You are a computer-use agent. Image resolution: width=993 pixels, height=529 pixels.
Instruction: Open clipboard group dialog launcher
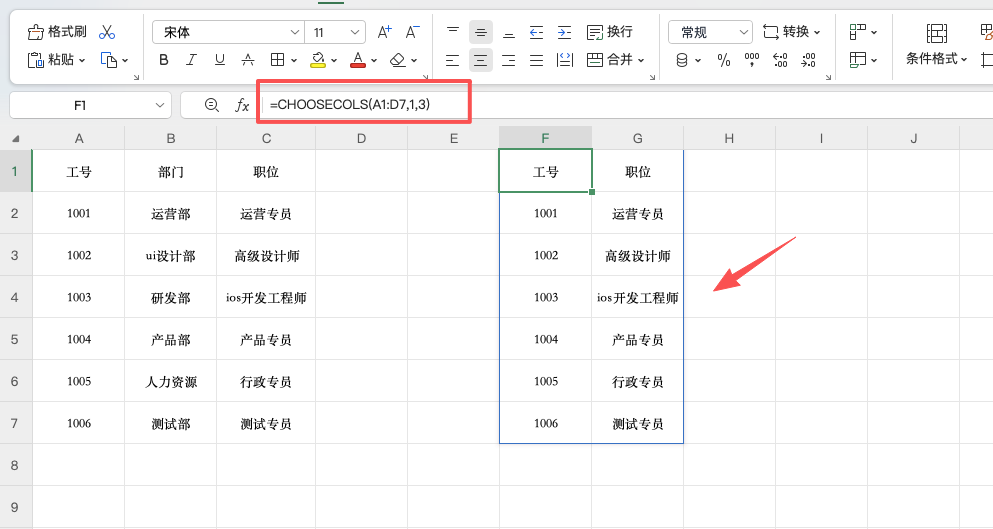click(x=136, y=77)
